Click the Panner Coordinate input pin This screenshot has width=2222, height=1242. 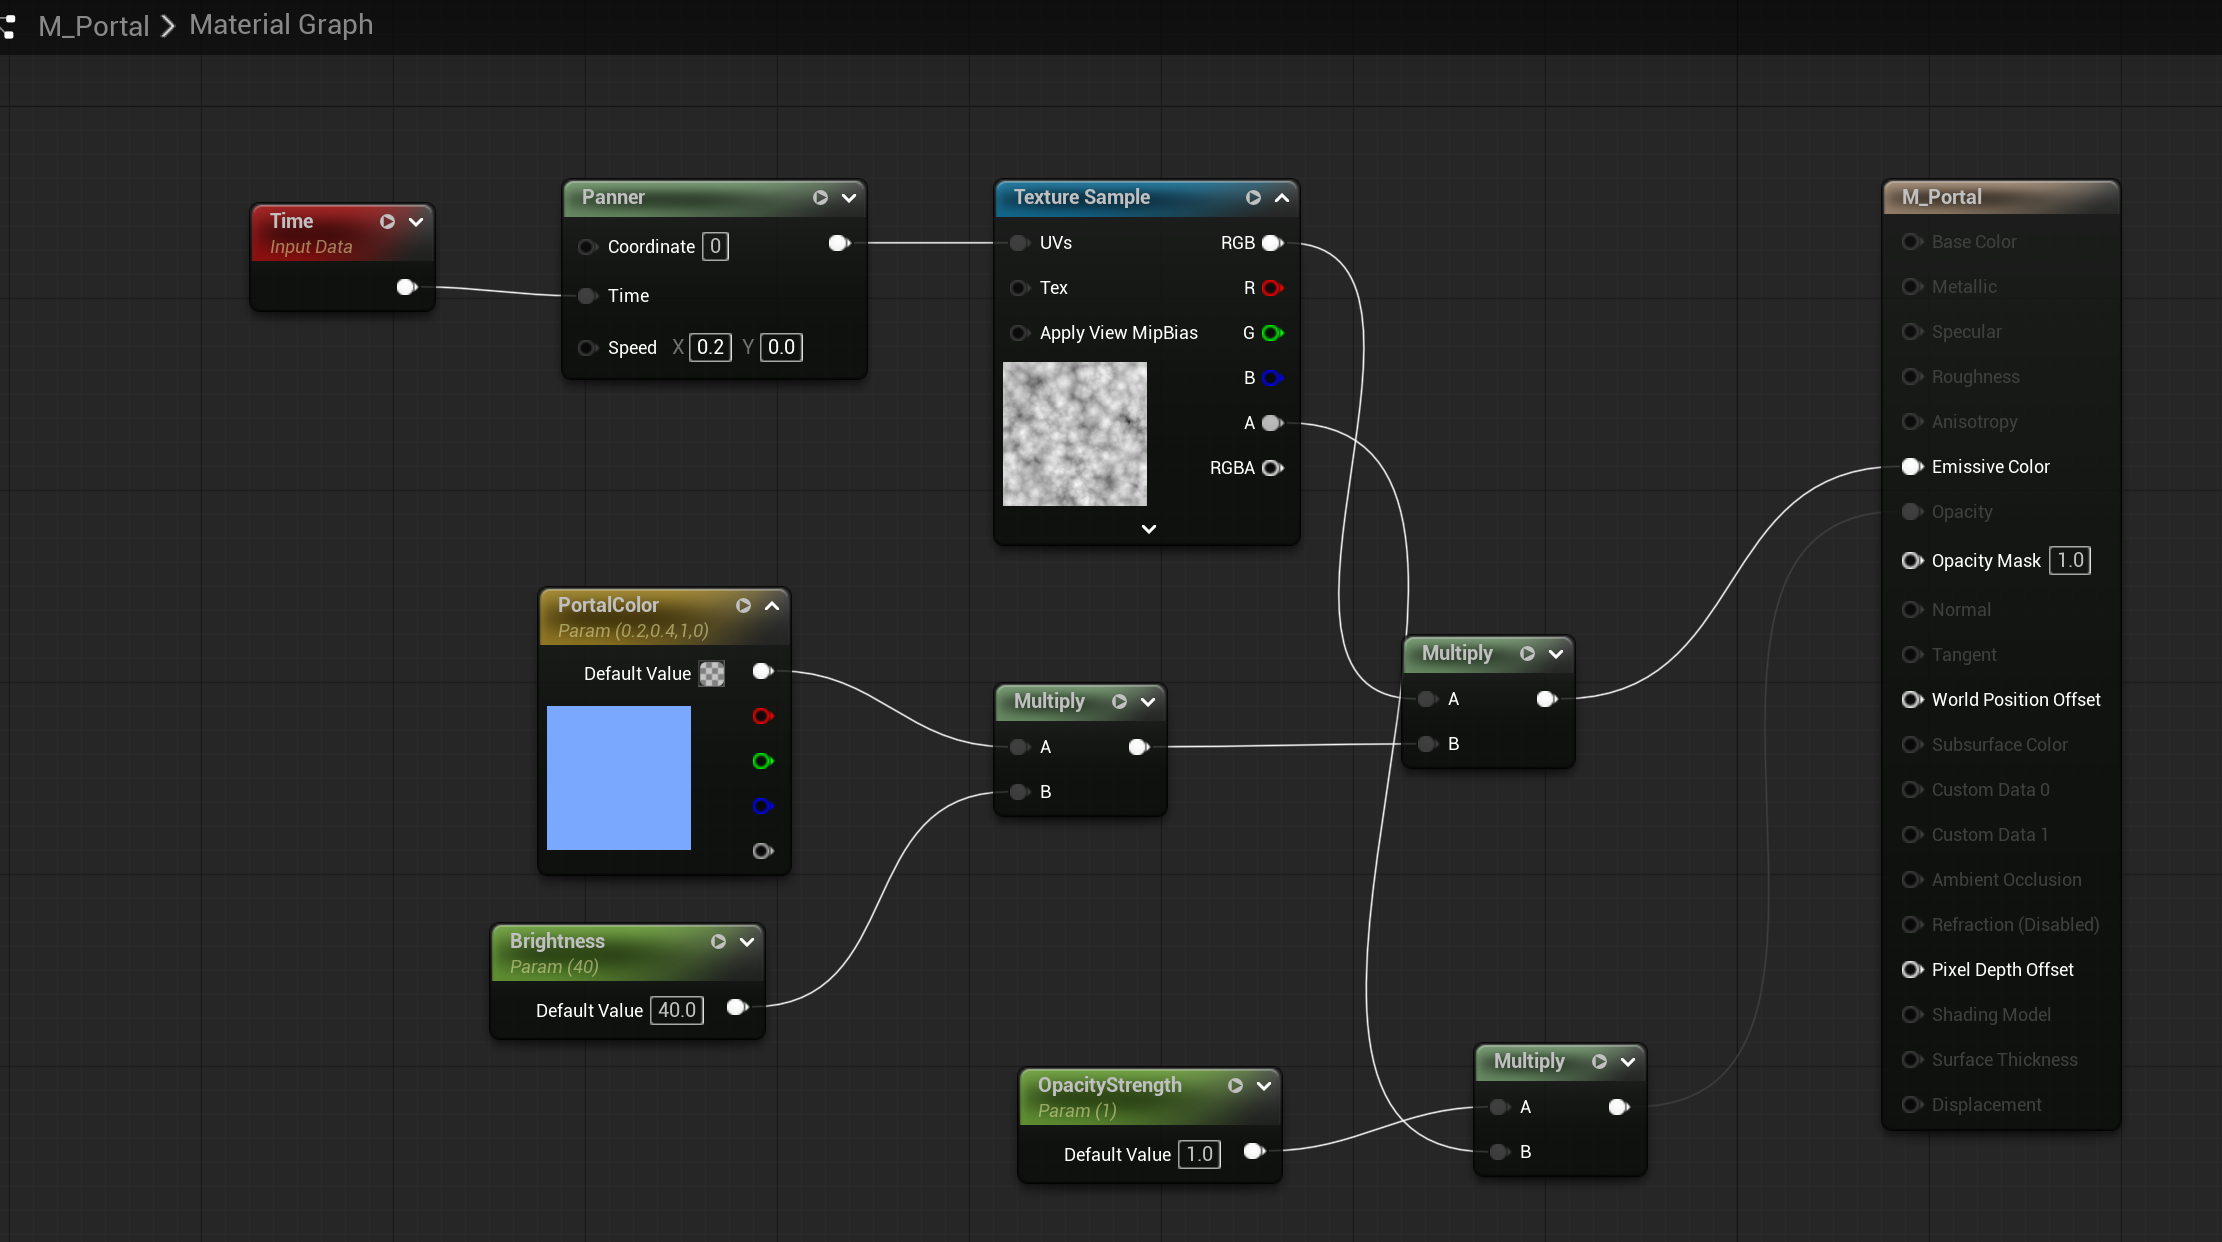[x=588, y=247]
